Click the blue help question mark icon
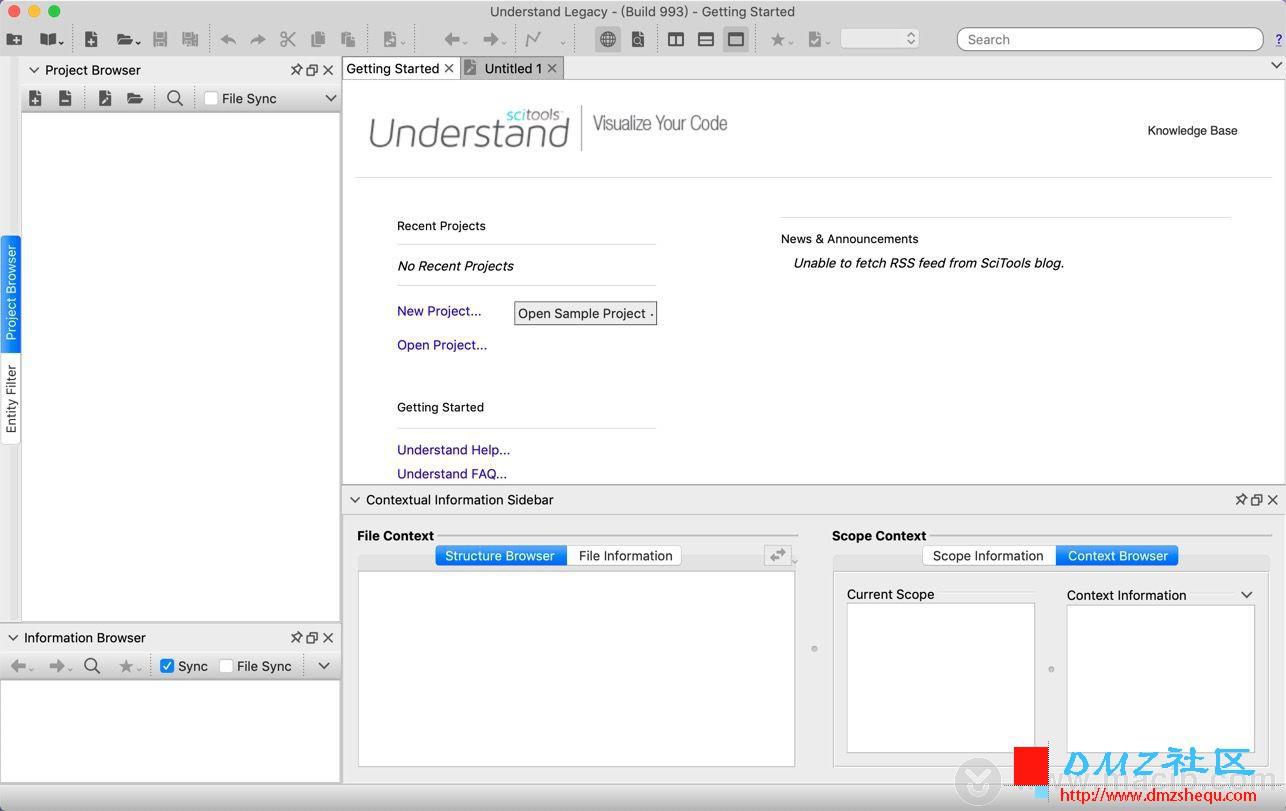Image resolution: width=1286 pixels, height=811 pixels. [1278, 40]
